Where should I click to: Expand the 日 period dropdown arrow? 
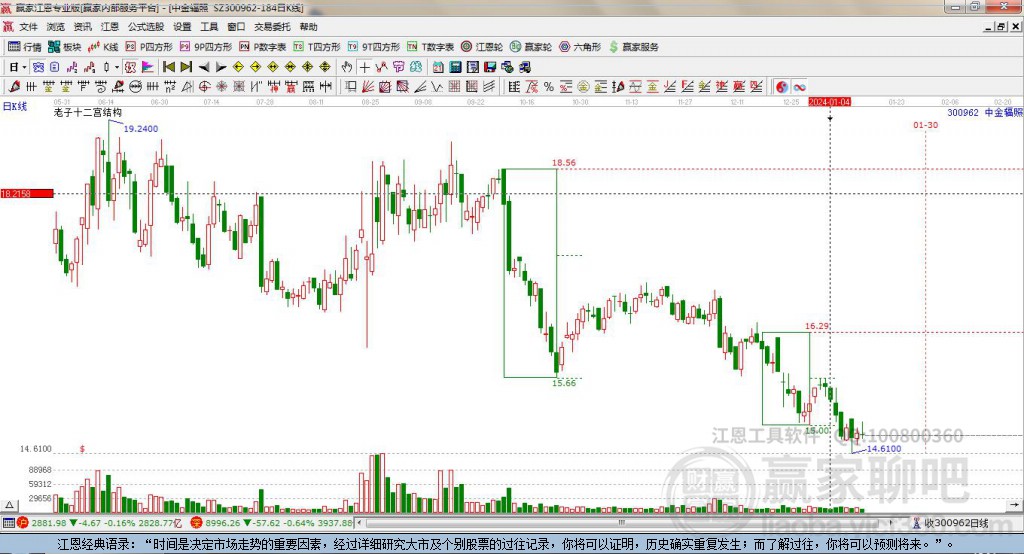[24, 67]
